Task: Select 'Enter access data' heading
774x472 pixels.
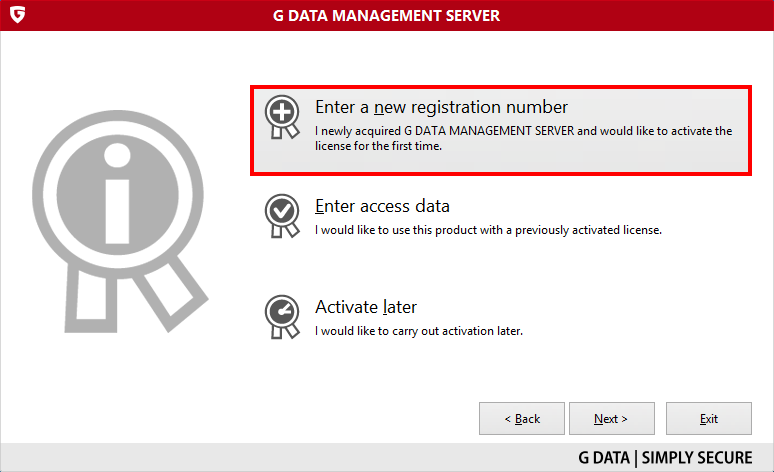Action: (382, 206)
